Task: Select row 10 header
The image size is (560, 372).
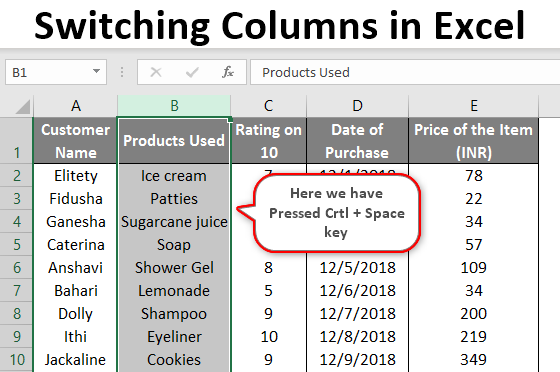Action: coord(16,360)
